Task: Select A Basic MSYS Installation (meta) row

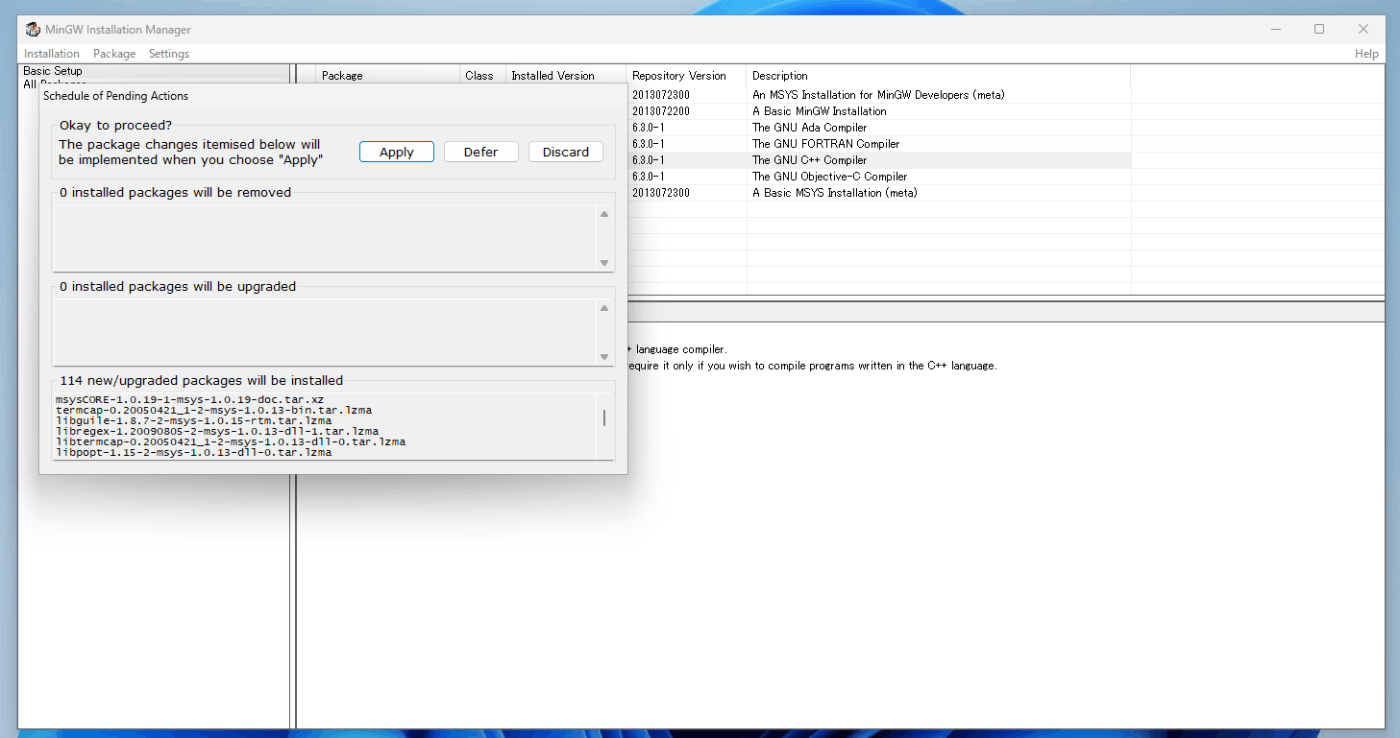Action: (x=879, y=193)
